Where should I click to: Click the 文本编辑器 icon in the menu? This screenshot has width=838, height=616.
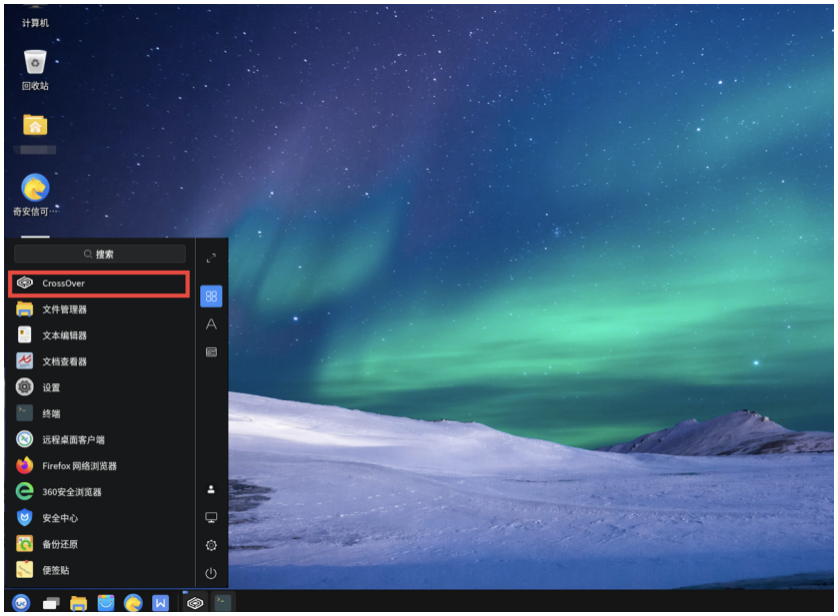coord(25,336)
